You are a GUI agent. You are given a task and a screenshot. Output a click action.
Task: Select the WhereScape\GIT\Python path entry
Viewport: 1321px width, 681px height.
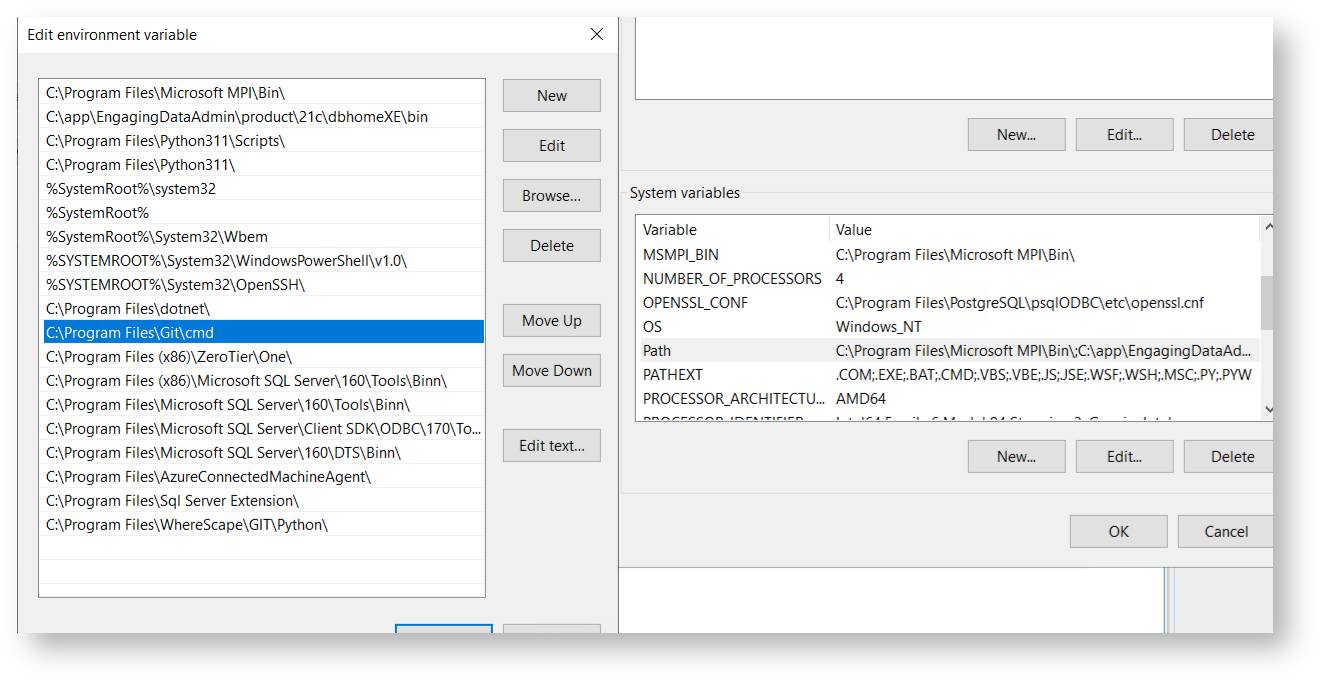point(186,525)
